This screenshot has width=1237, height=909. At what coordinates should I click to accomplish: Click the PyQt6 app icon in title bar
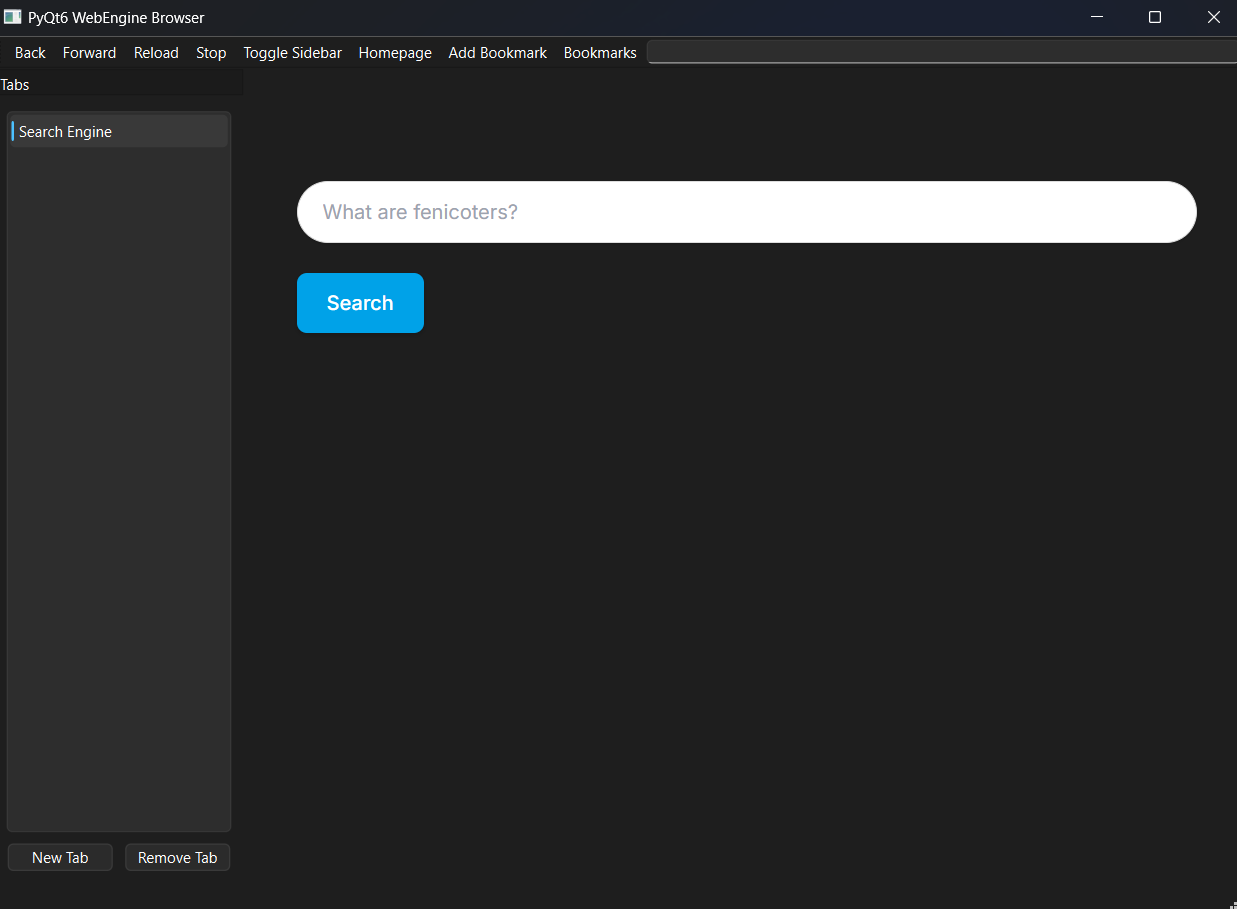click(x=13, y=17)
